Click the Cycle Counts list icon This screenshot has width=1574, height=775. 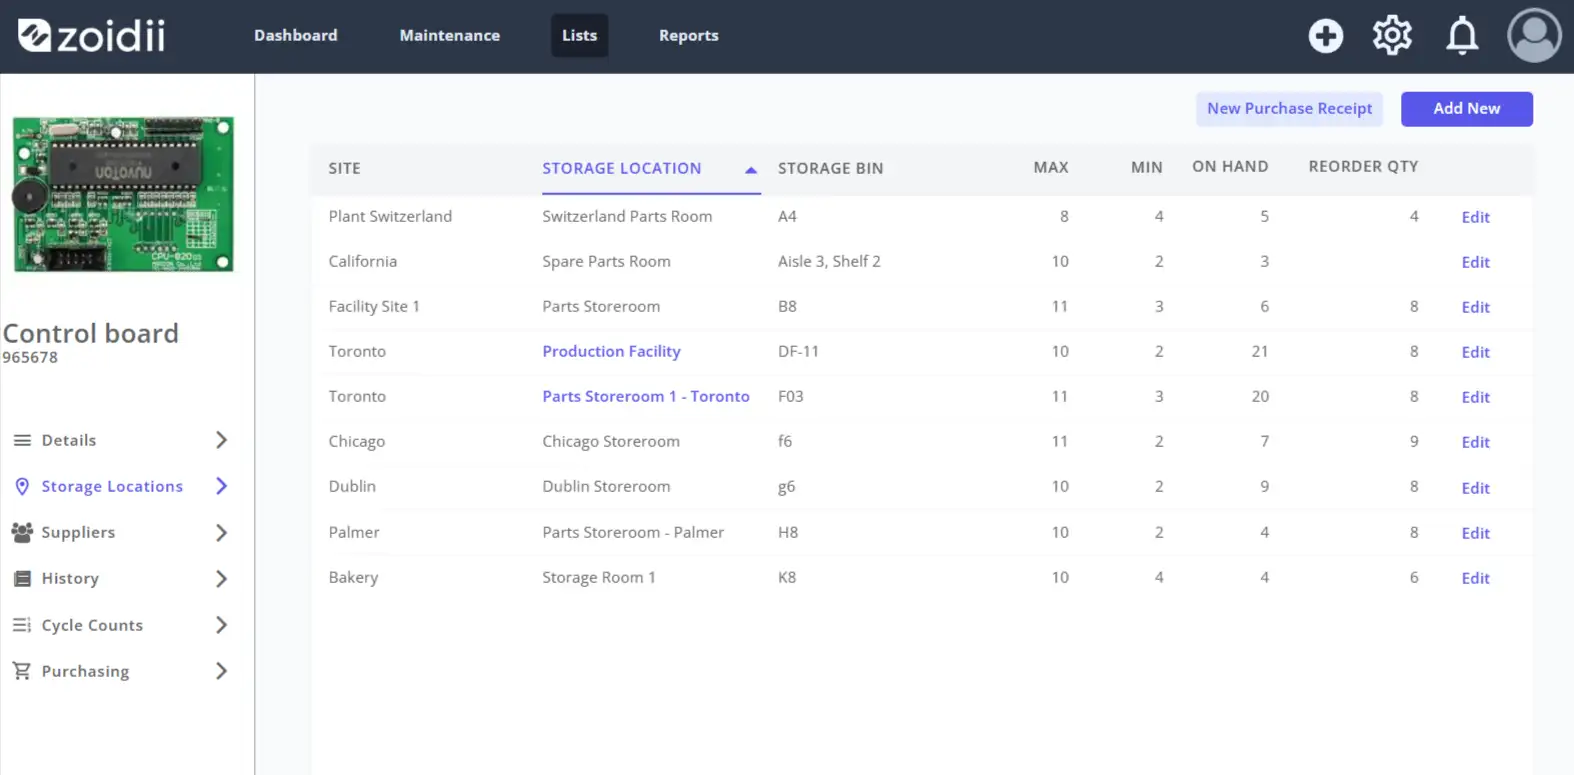[22, 625]
